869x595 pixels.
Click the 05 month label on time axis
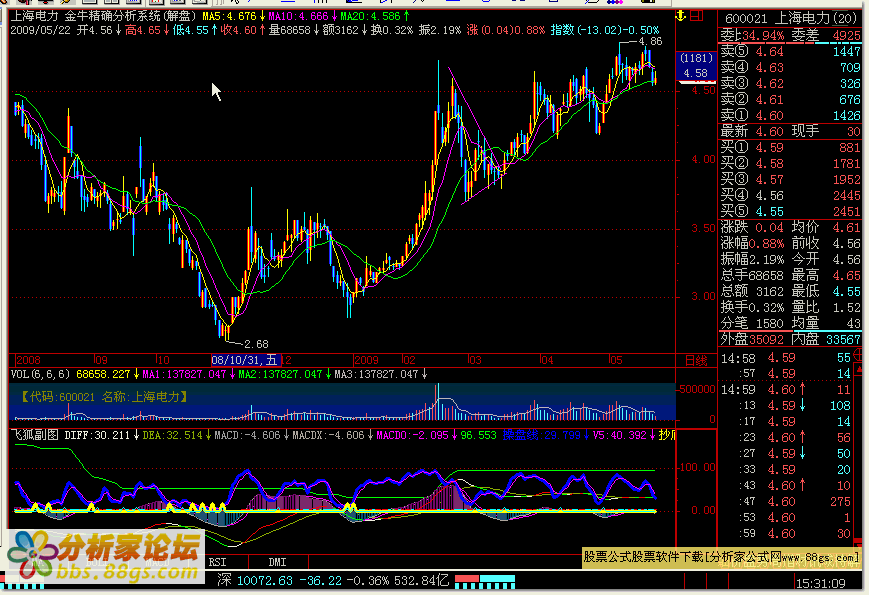616,360
